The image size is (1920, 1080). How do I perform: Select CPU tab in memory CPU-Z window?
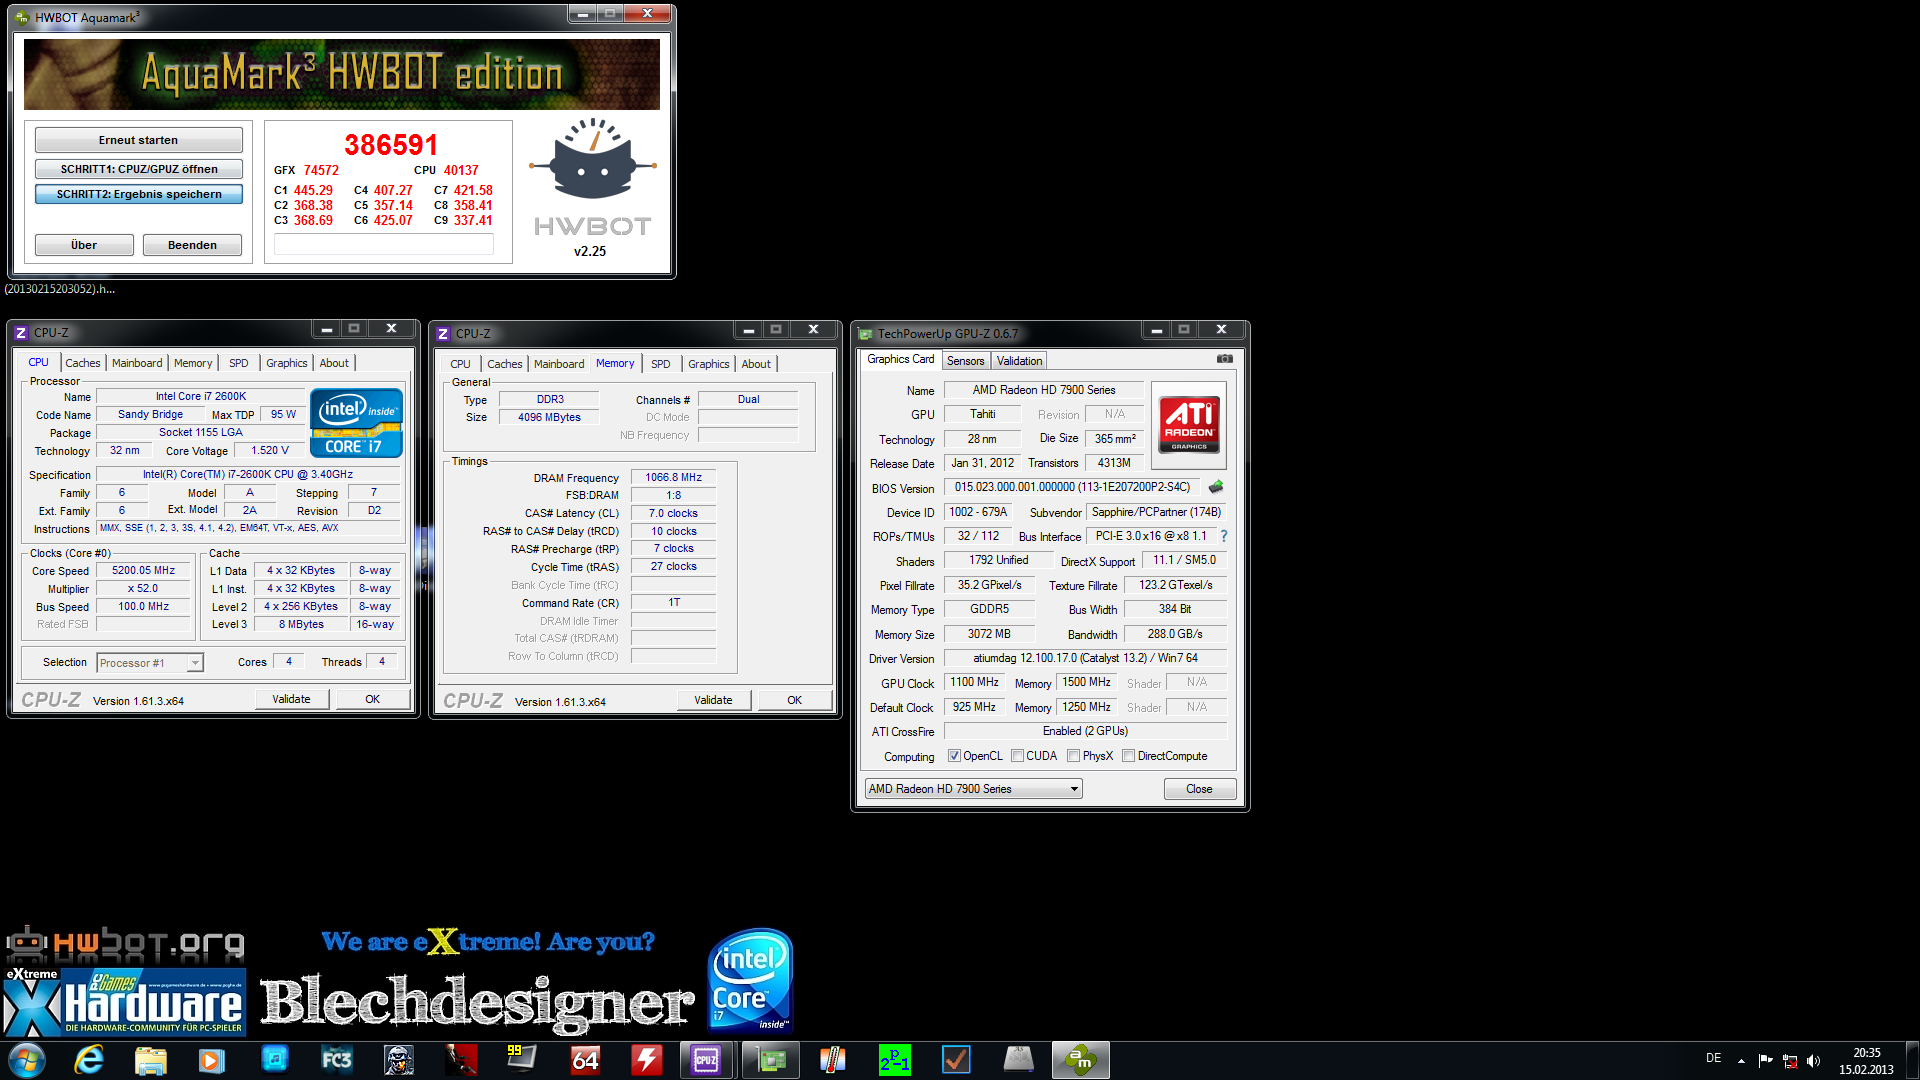[461, 364]
